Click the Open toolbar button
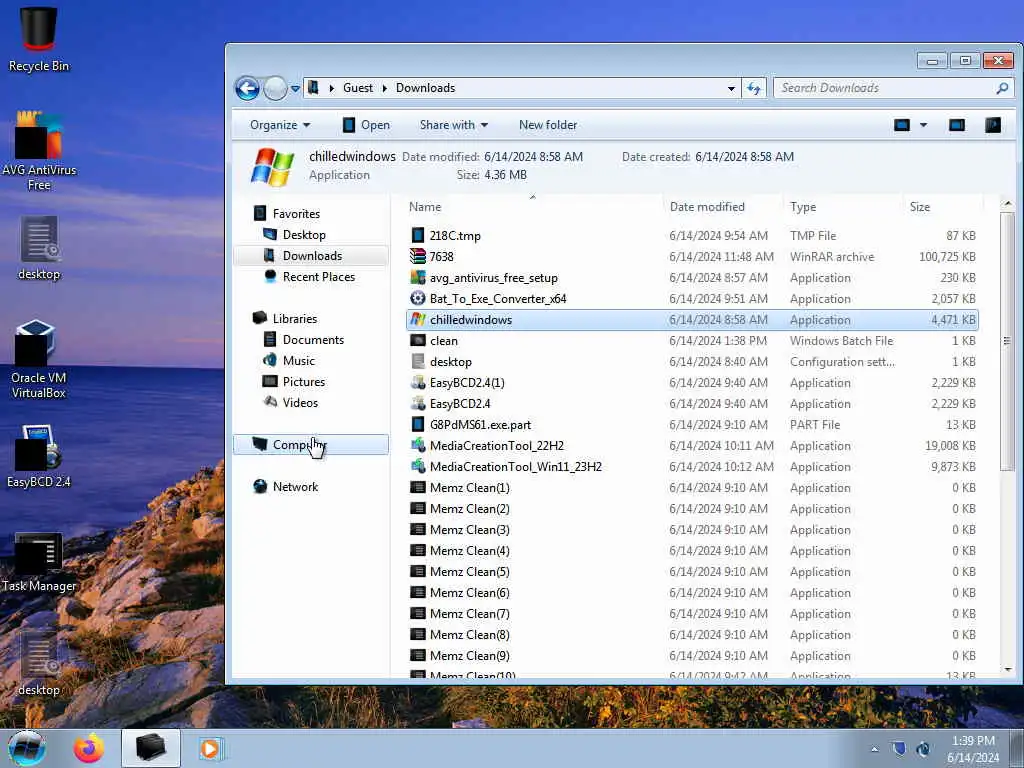Image resolution: width=1024 pixels, height=768 pixels. click(x=366, y=125)
